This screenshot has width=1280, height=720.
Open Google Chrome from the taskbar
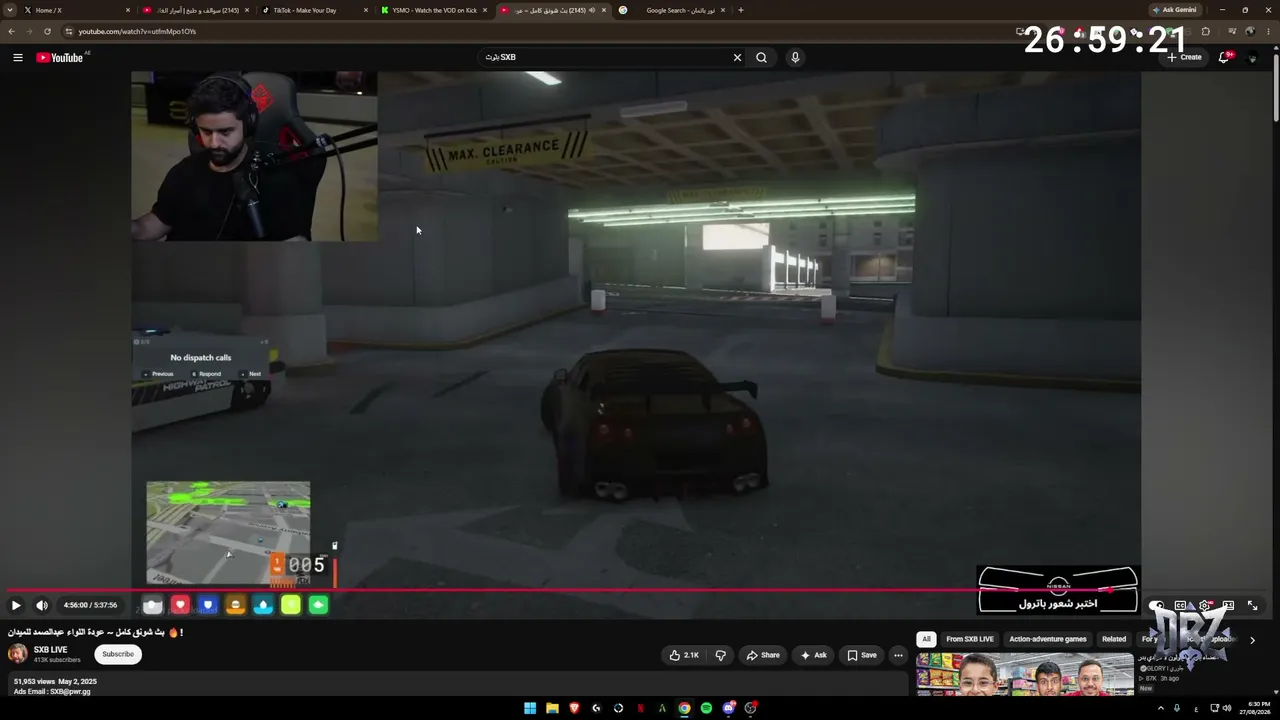pyautogui.click(x=684, y=708)
